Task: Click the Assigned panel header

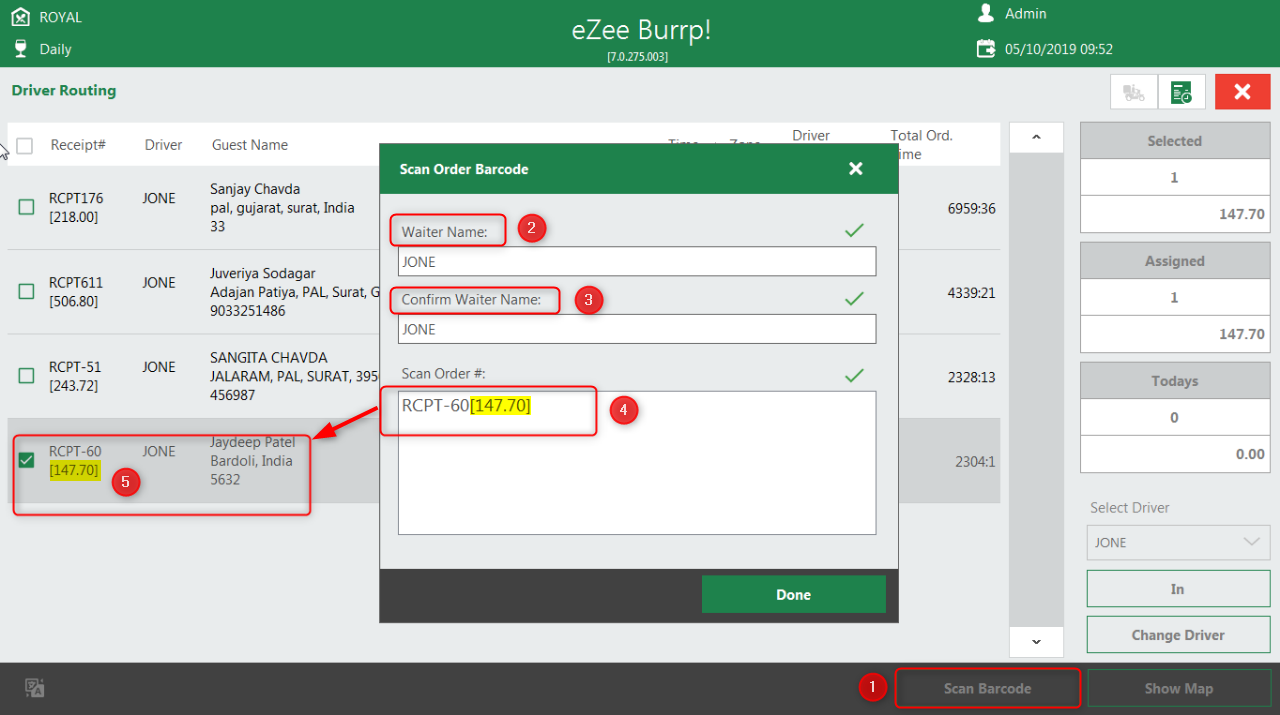Action: point(1174,261)
